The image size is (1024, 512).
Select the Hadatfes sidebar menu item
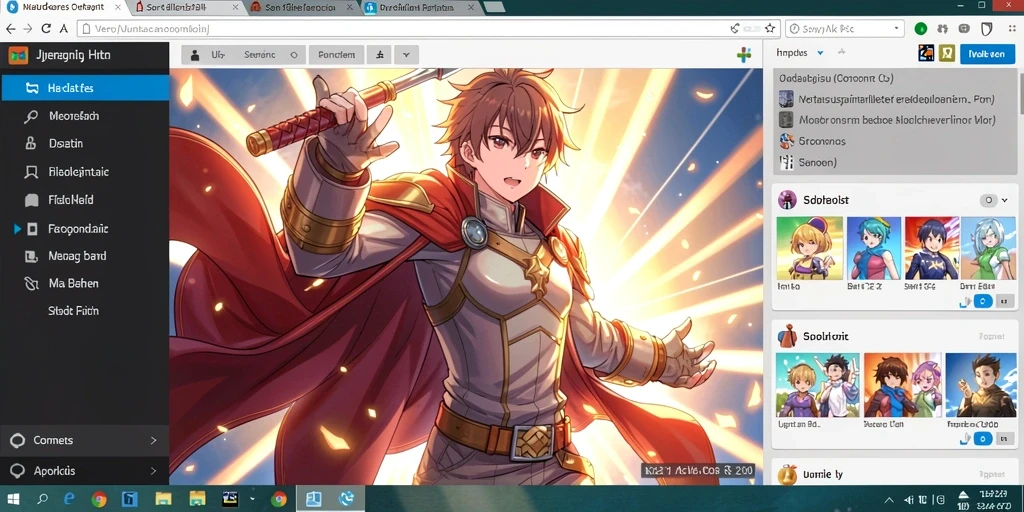coord(85,88)
